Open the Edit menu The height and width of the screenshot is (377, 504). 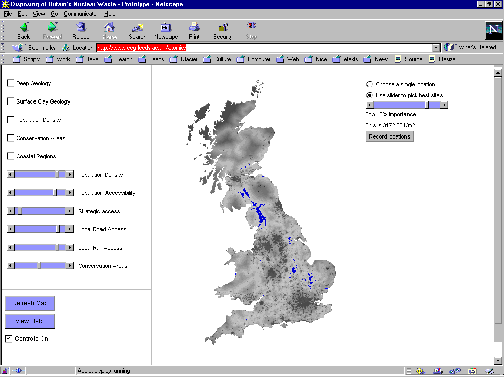(22, 14)
